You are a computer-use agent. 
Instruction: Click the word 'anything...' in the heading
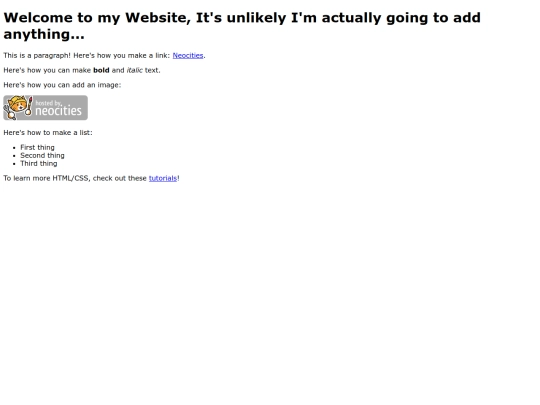click(44, 34)
